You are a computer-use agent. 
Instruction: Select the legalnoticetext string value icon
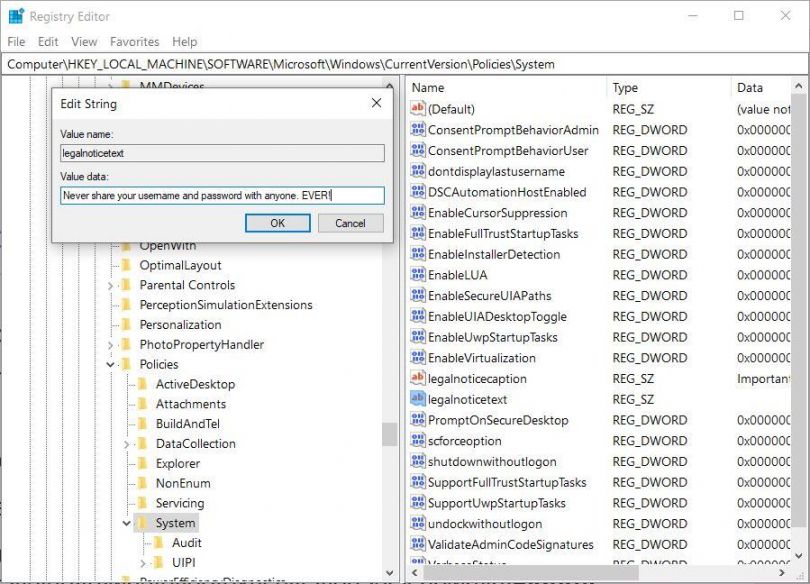[416, 399]
